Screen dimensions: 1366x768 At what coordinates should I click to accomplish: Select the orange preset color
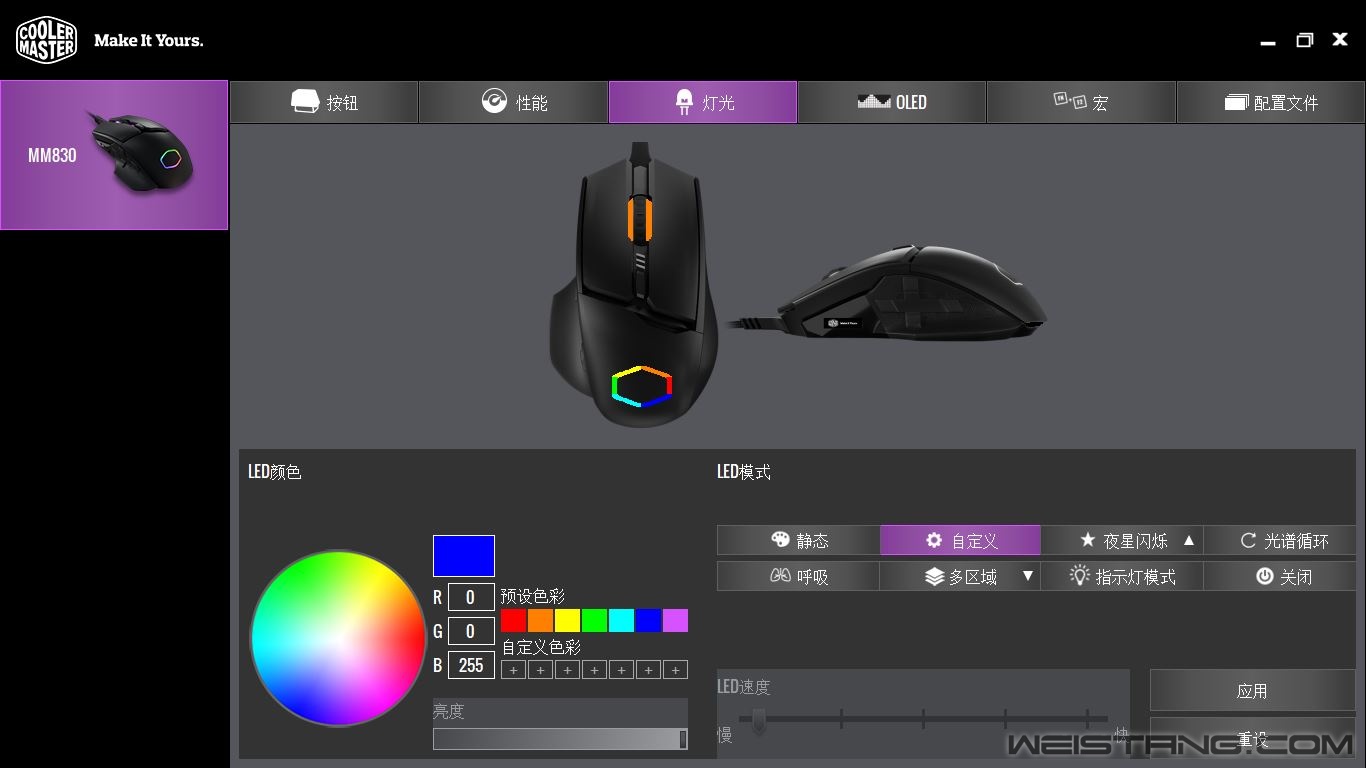click(x=540, y=620)
